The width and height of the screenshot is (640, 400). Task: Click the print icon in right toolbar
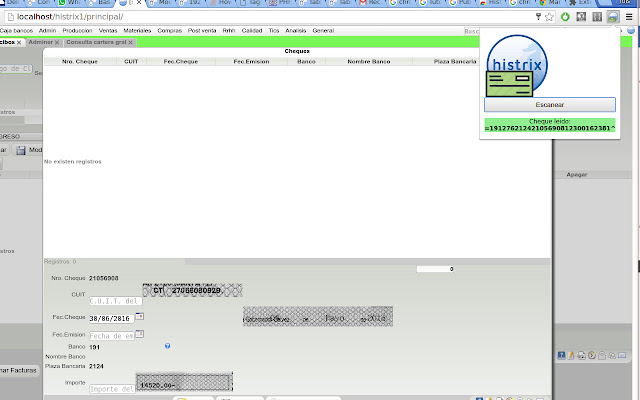click(582, 356)
